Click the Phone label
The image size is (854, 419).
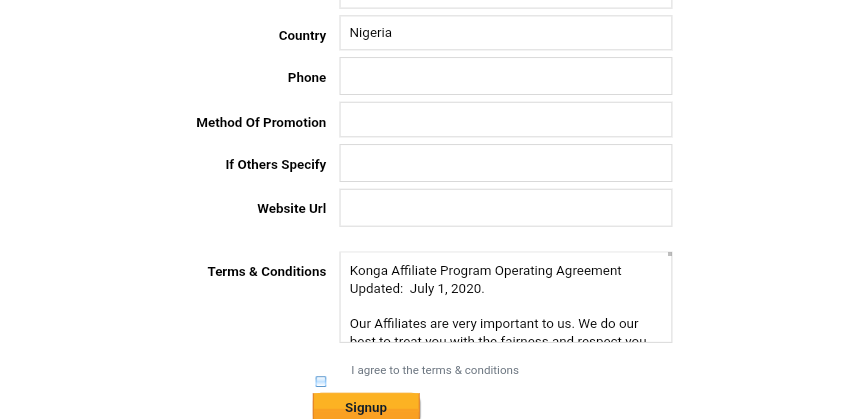pos(306,78)
